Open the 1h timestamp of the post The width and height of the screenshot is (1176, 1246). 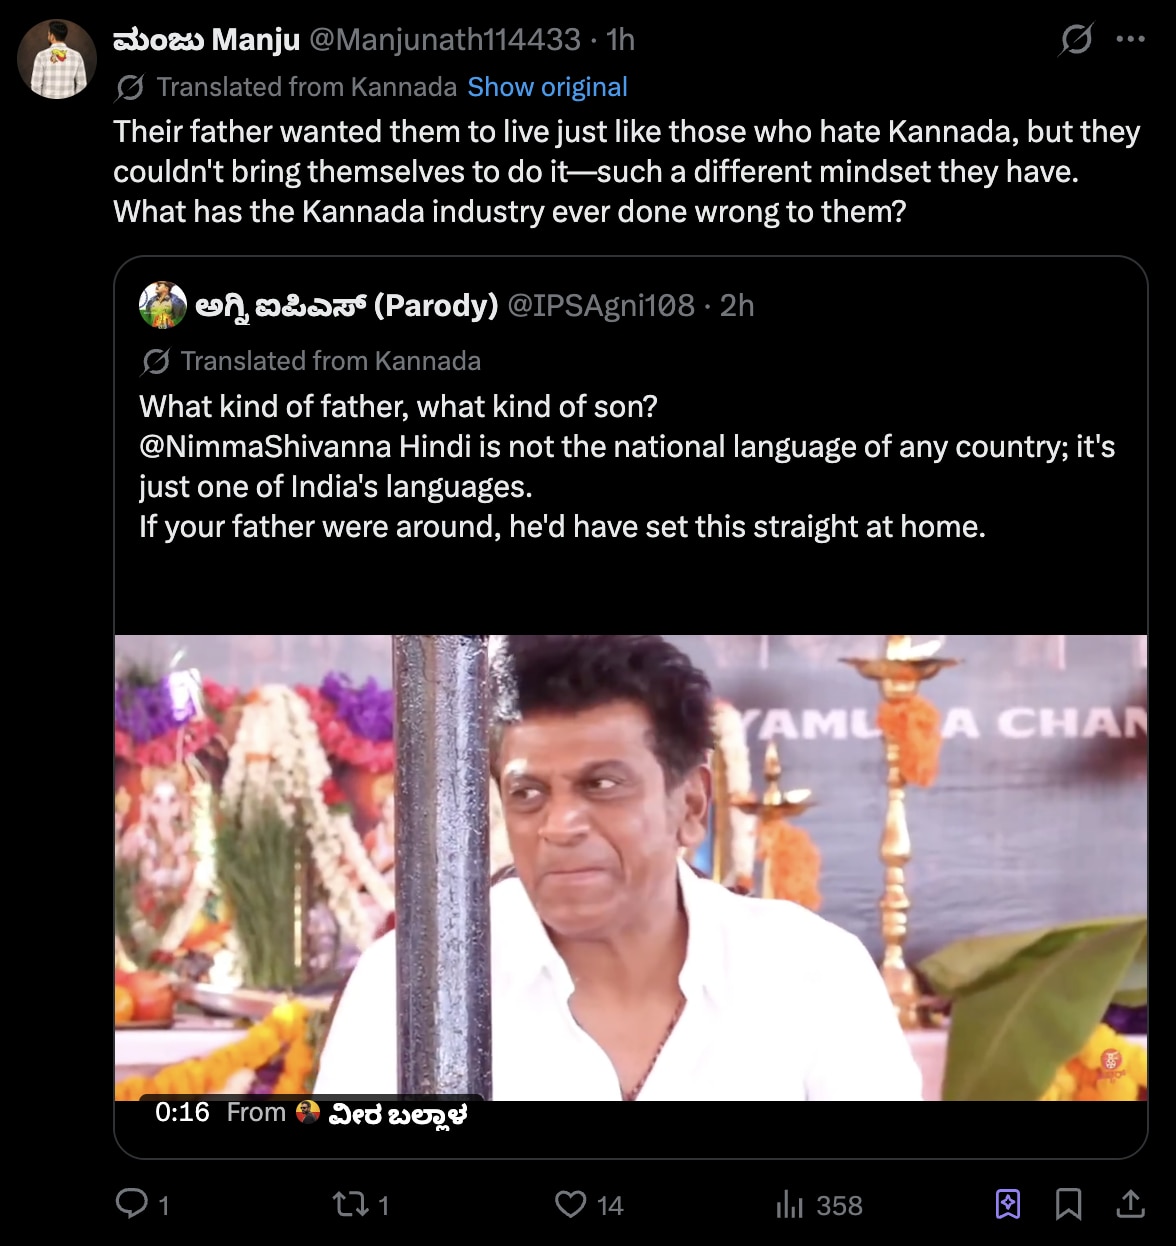point(620,39)
